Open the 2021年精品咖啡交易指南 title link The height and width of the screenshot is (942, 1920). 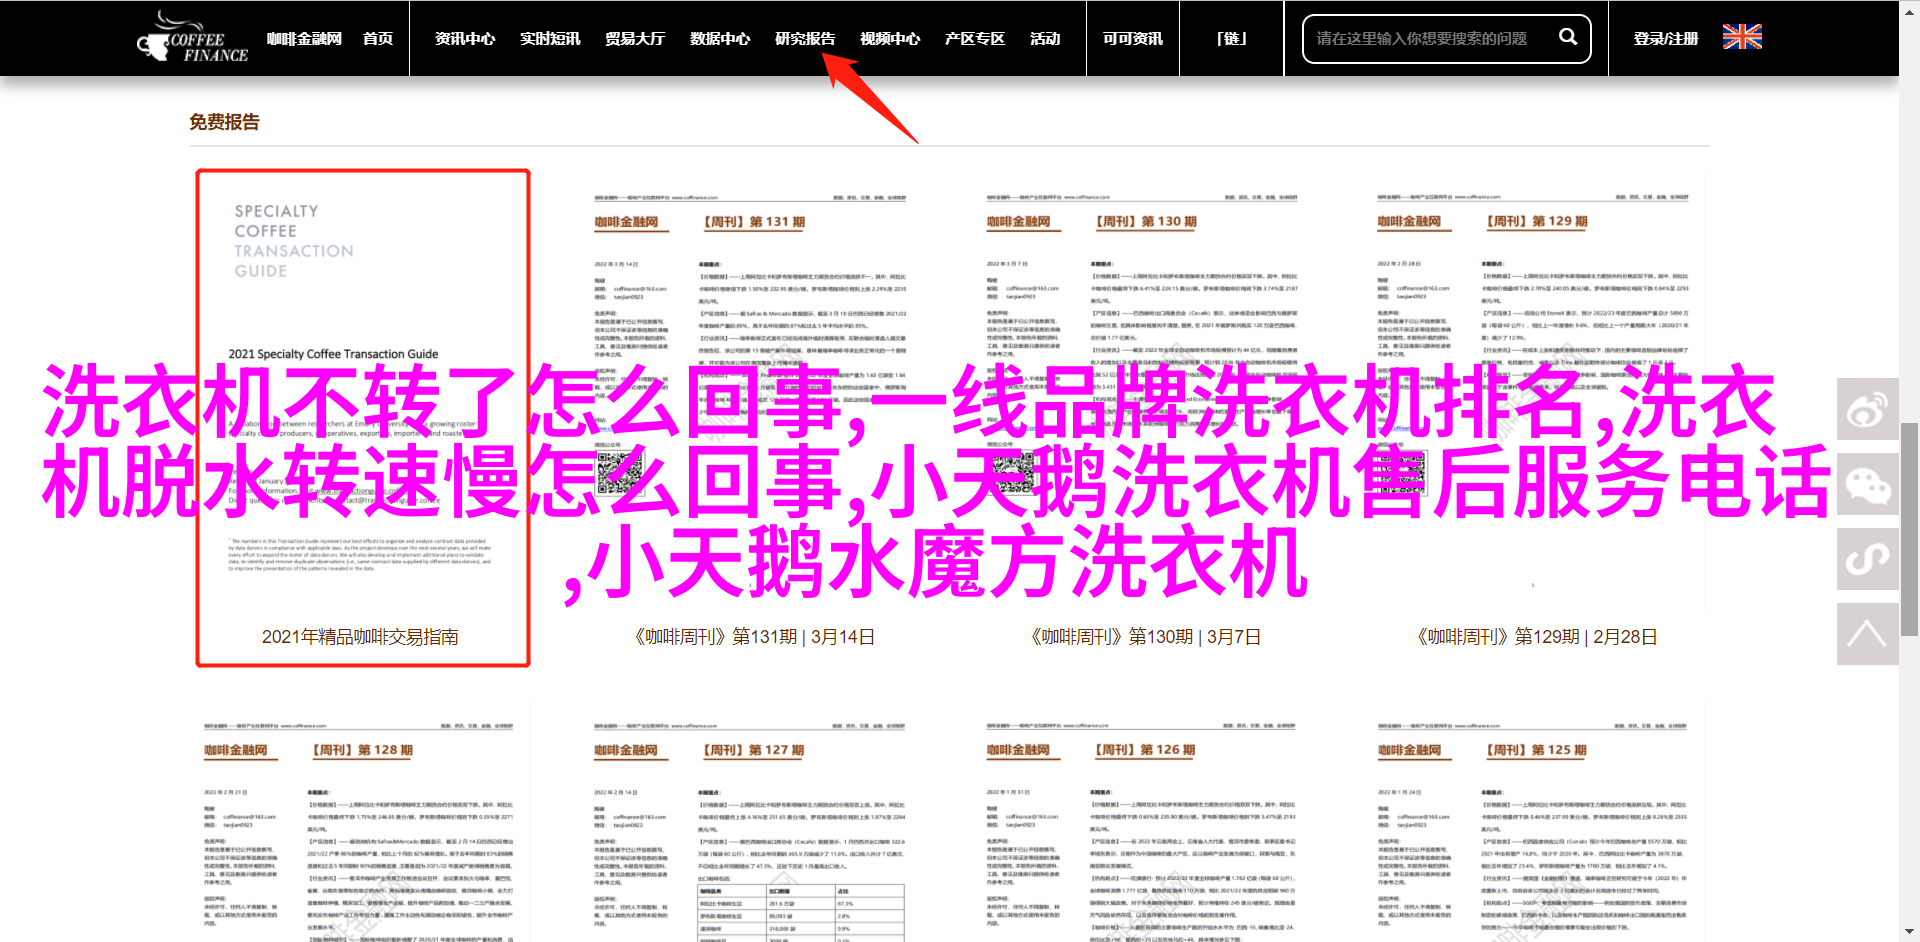(360, 637)
